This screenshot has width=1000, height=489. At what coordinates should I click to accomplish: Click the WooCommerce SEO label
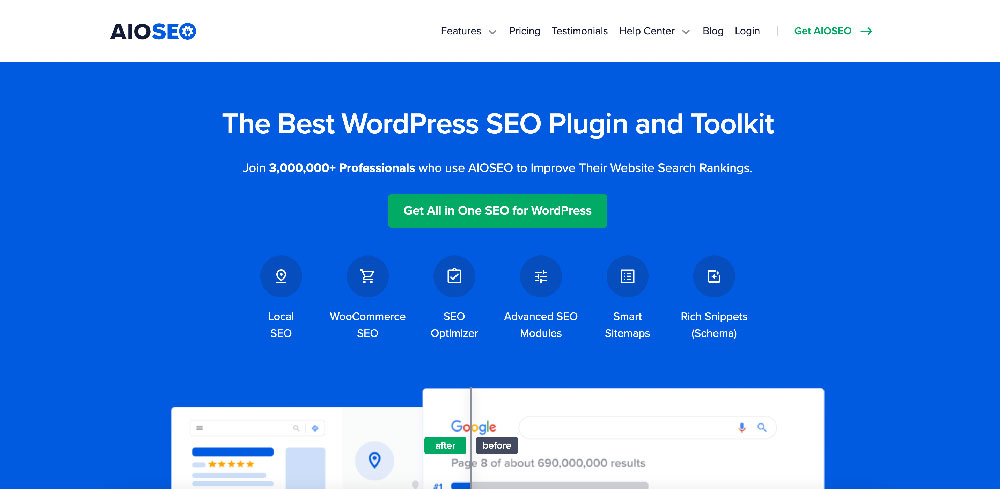coord(367,325)
